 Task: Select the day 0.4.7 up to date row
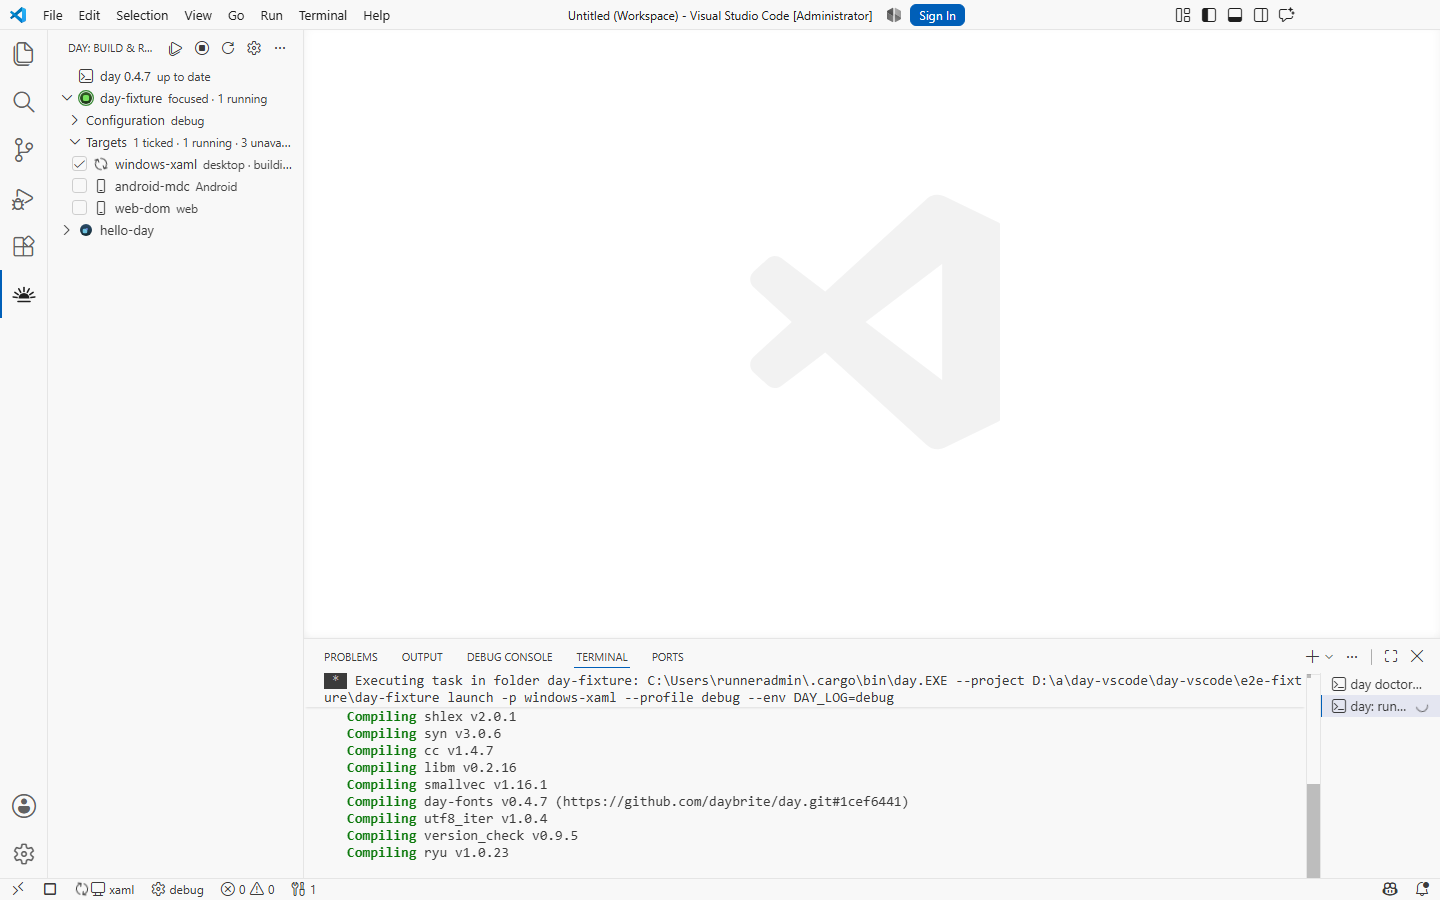[176, 76]
